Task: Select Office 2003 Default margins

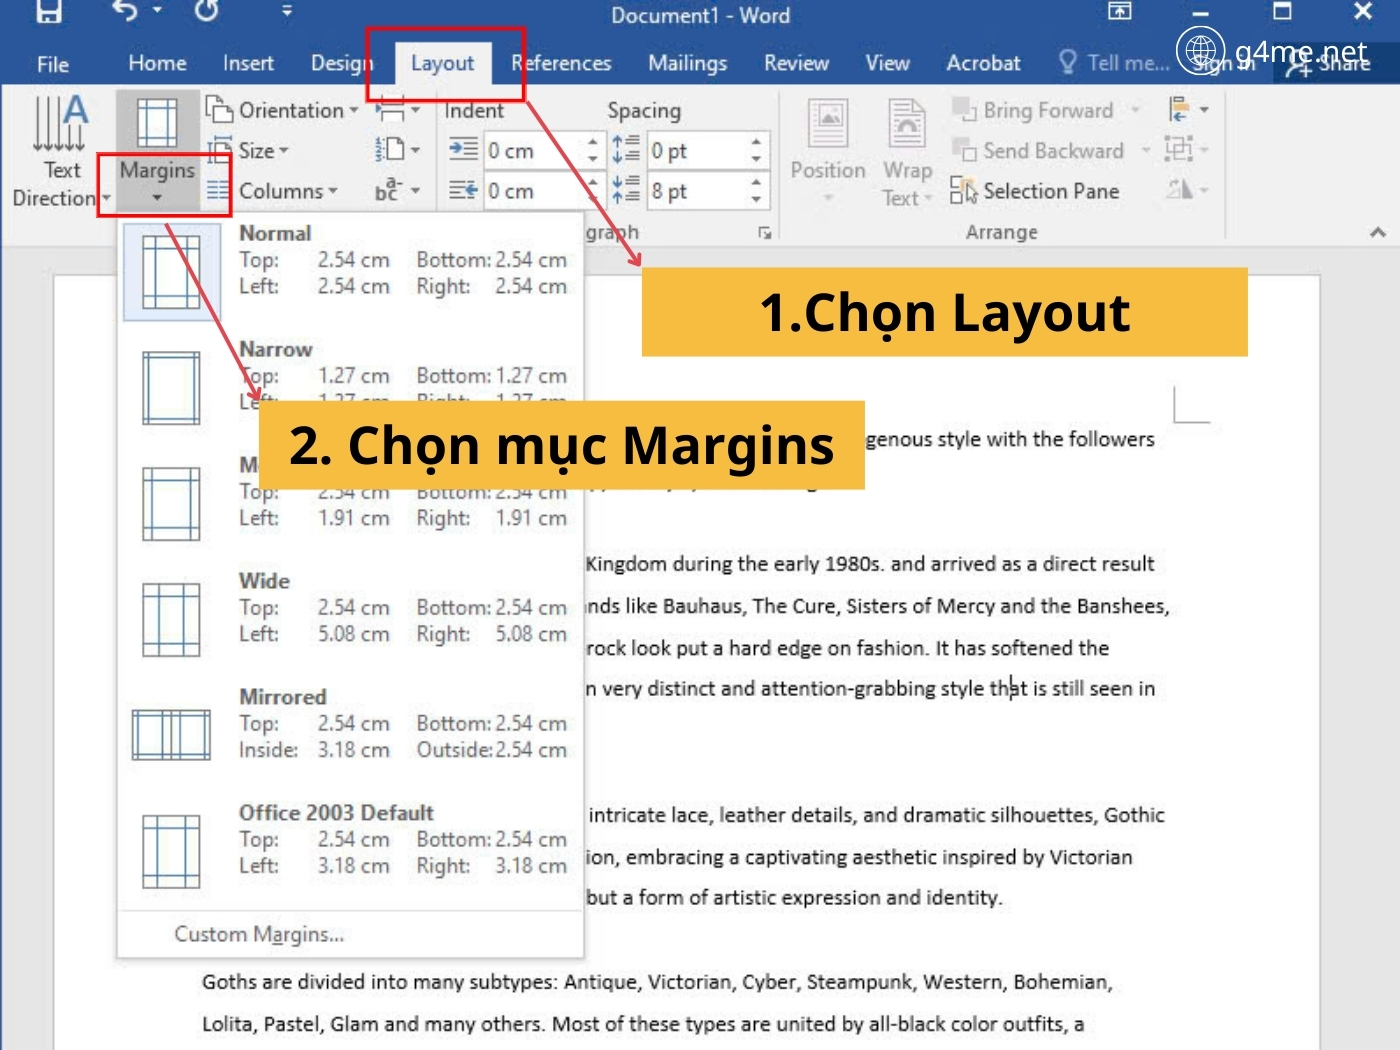Action: pos(350,852)
